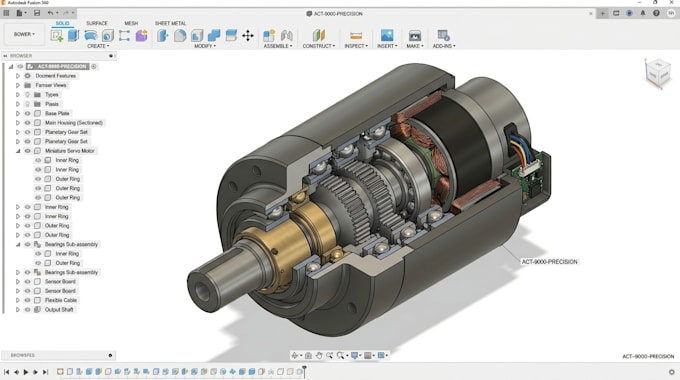Click the ViewCube in the corner
This screenshot has height=380, width=680.
pyautogui.click(x=658, y=73)
